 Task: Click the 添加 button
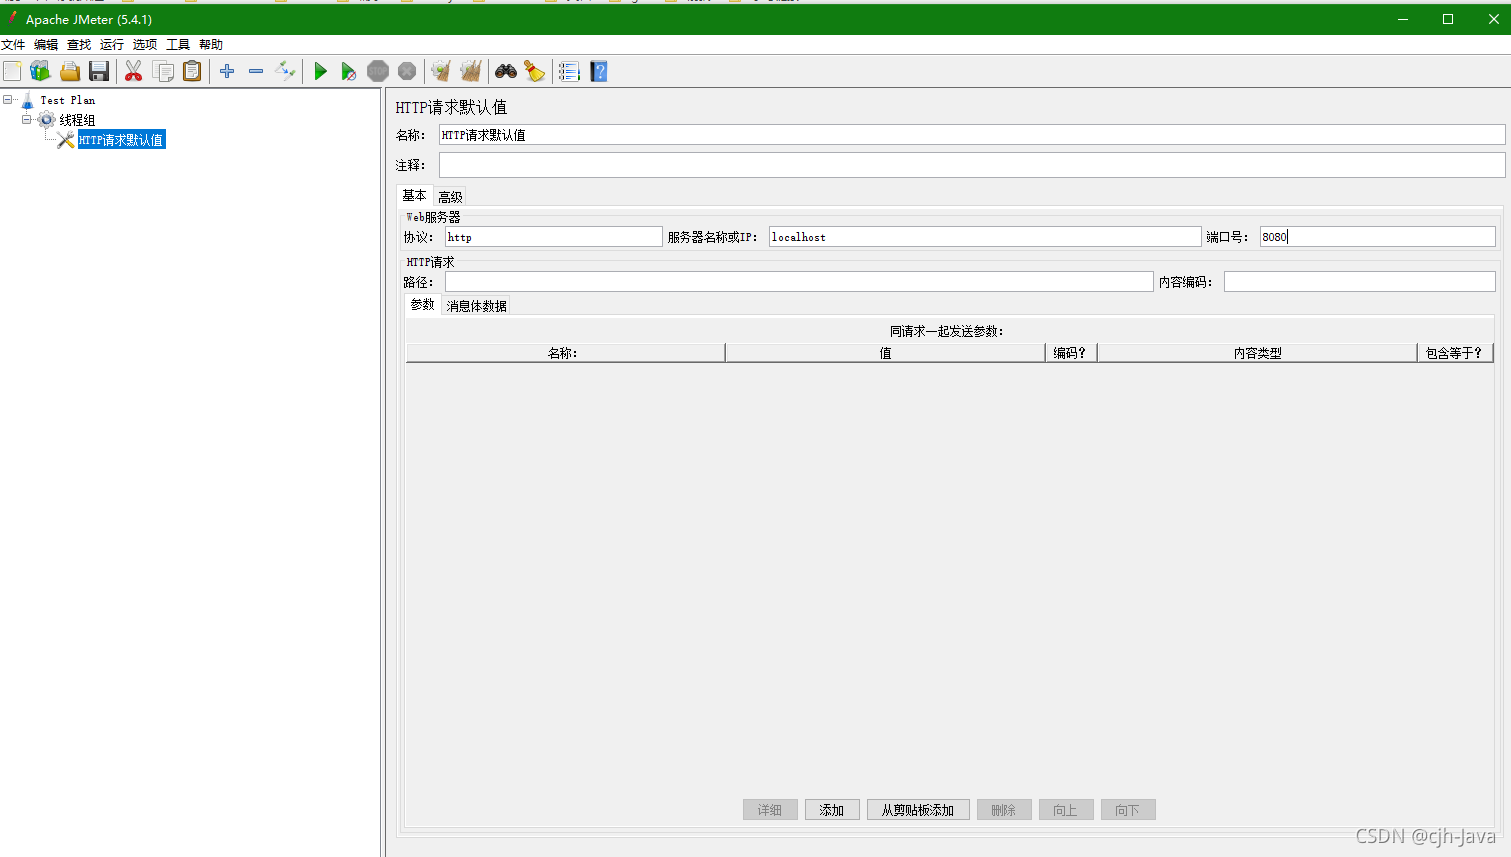point(832,810)
